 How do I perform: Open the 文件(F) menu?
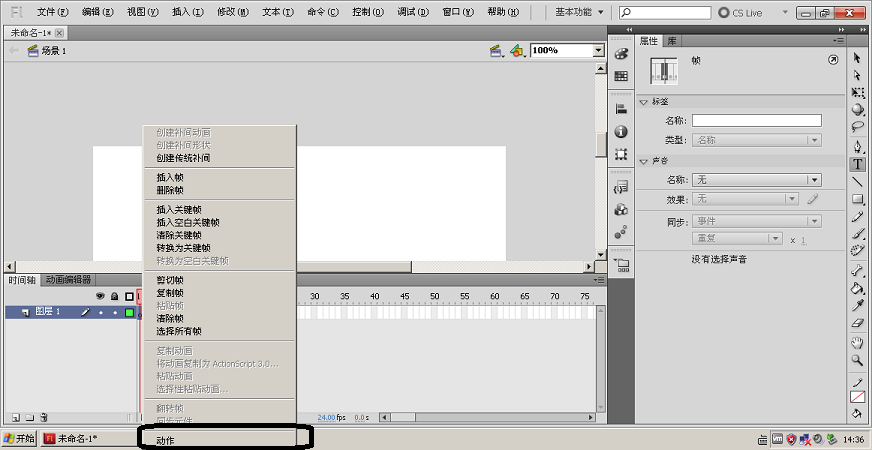click(53, 12)
